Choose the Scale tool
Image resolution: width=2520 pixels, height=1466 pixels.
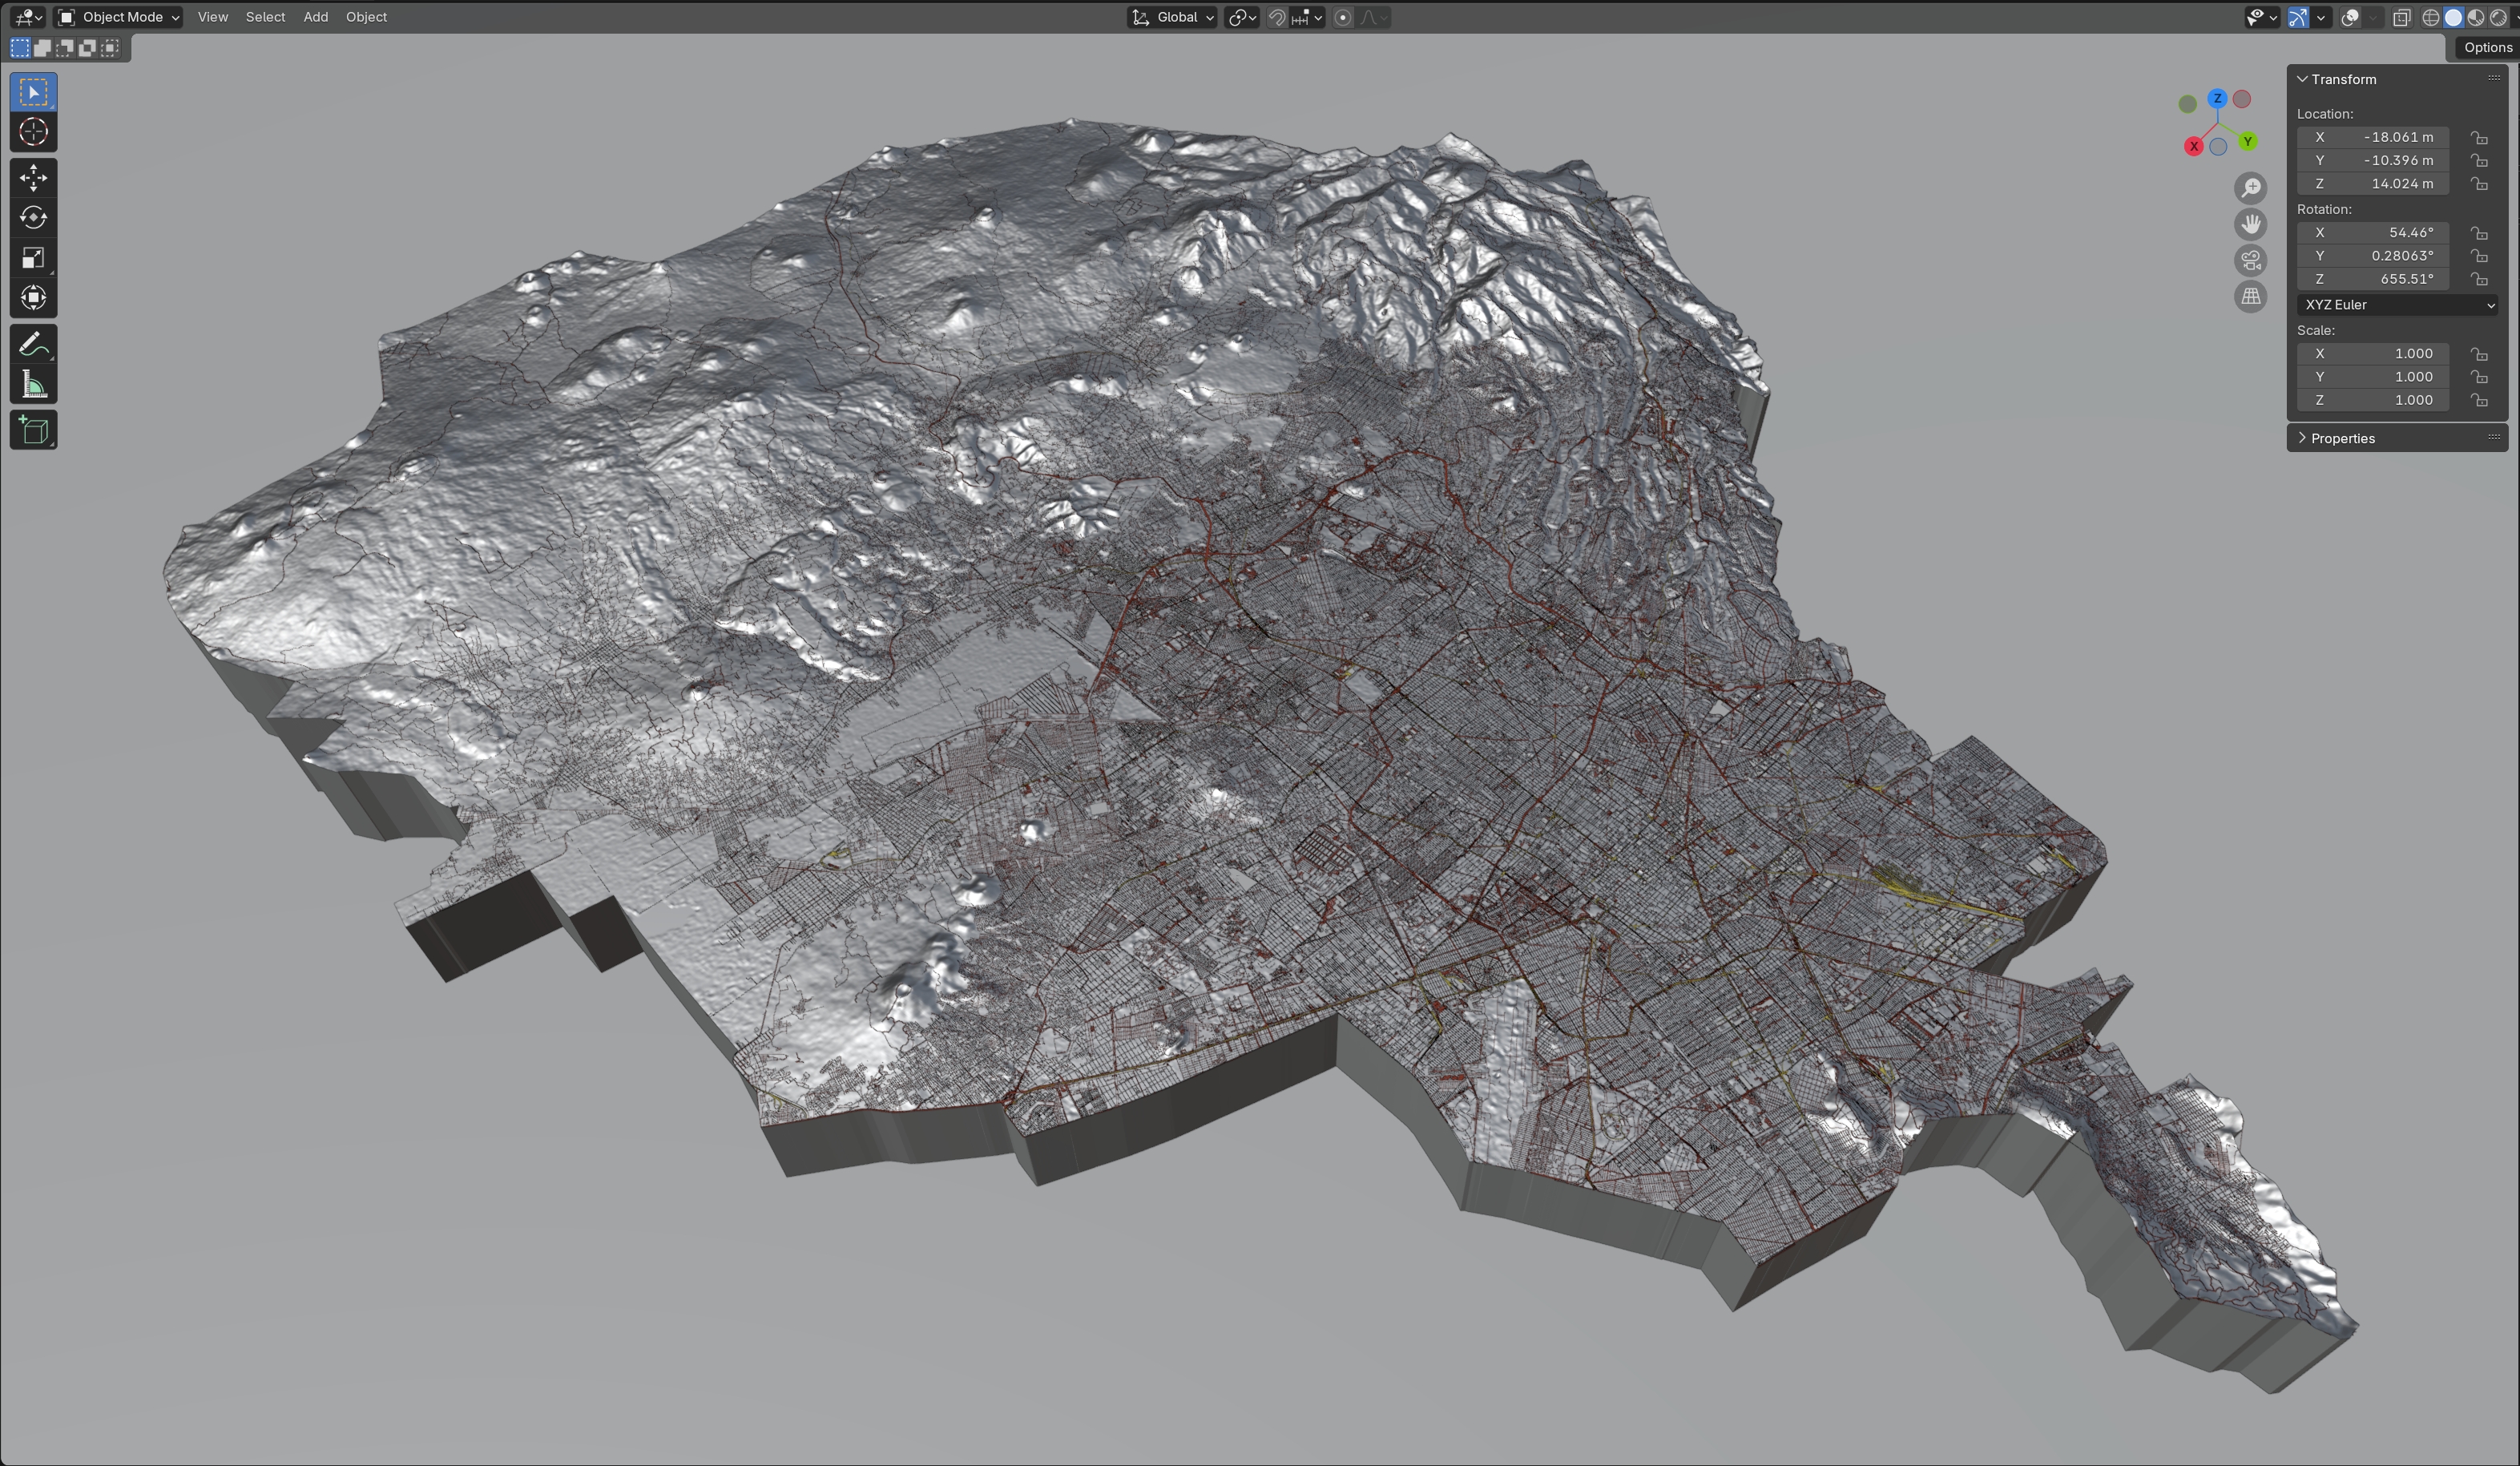[33, 258]
